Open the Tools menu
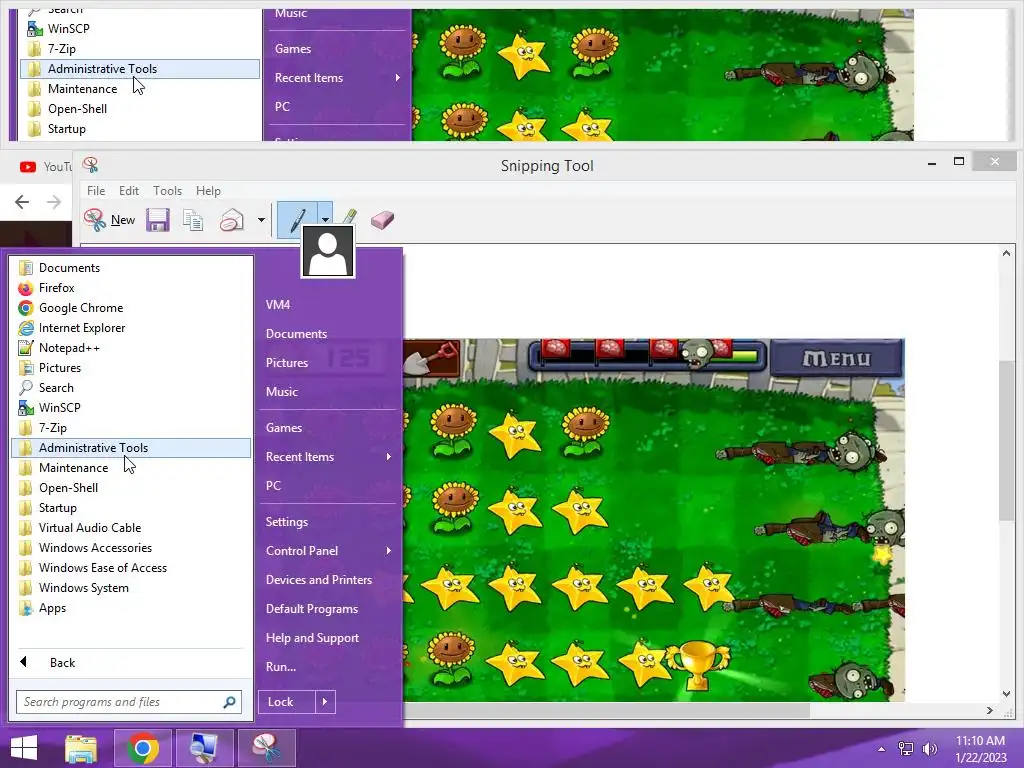 point(167,191)
